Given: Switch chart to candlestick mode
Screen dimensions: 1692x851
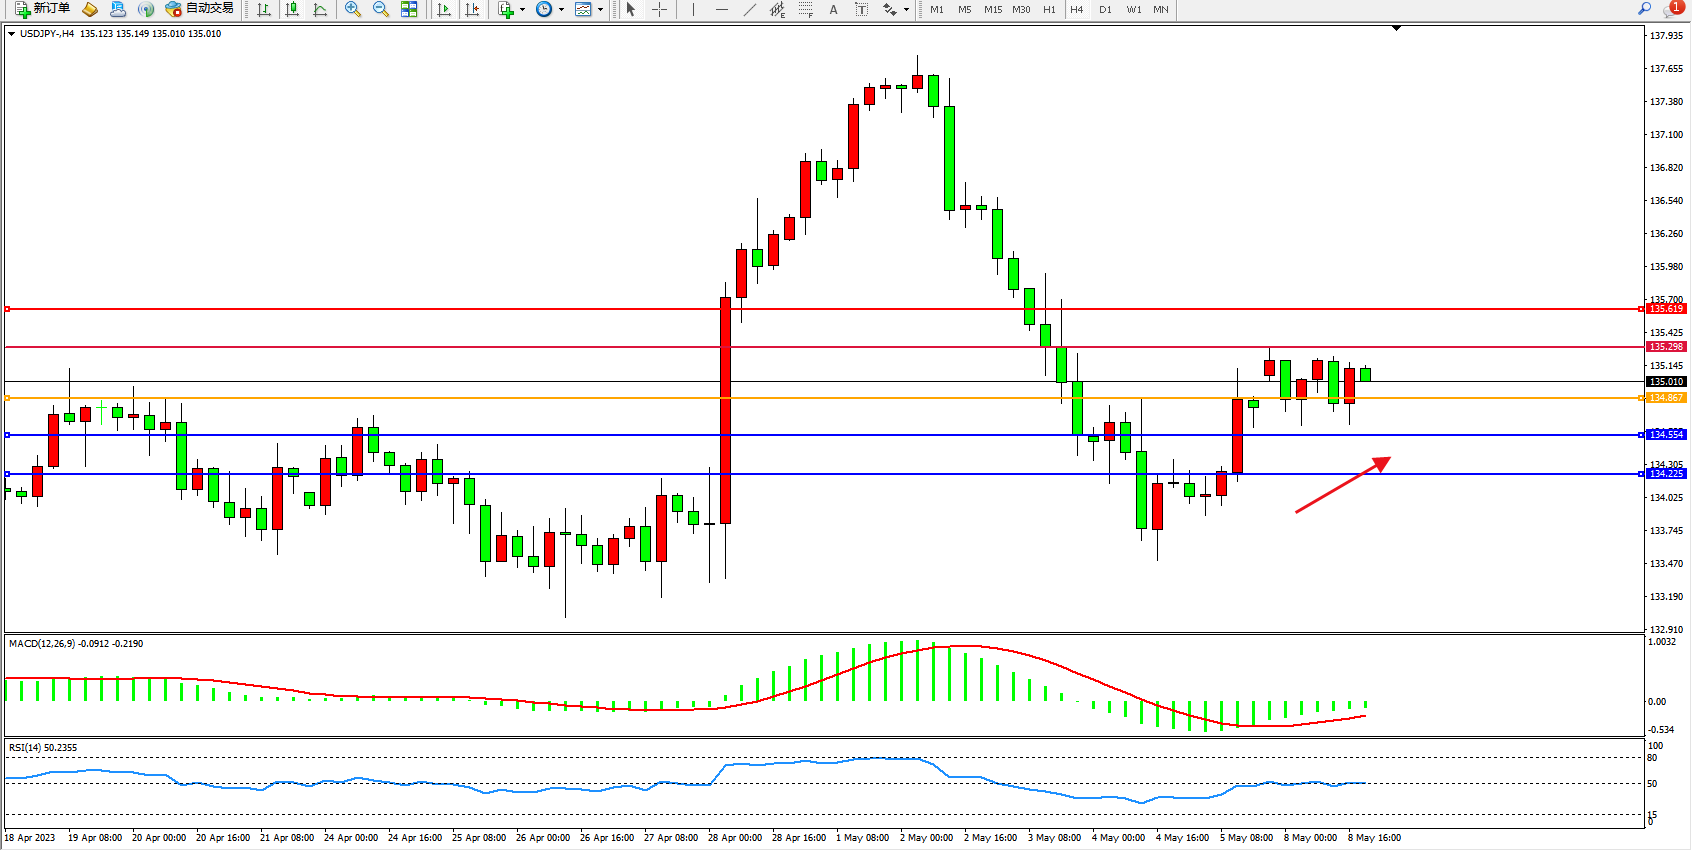Looking at the screenshot, I should pos(292,9).
